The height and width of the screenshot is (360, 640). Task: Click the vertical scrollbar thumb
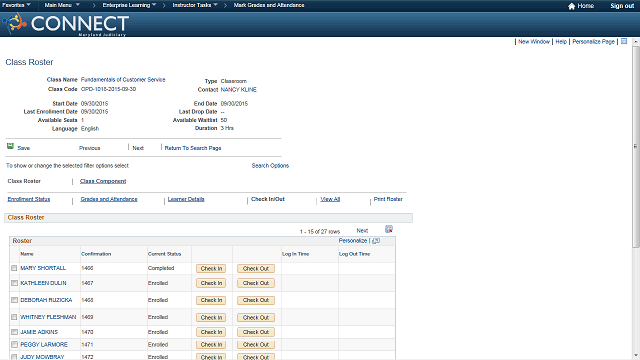(636, 145)
